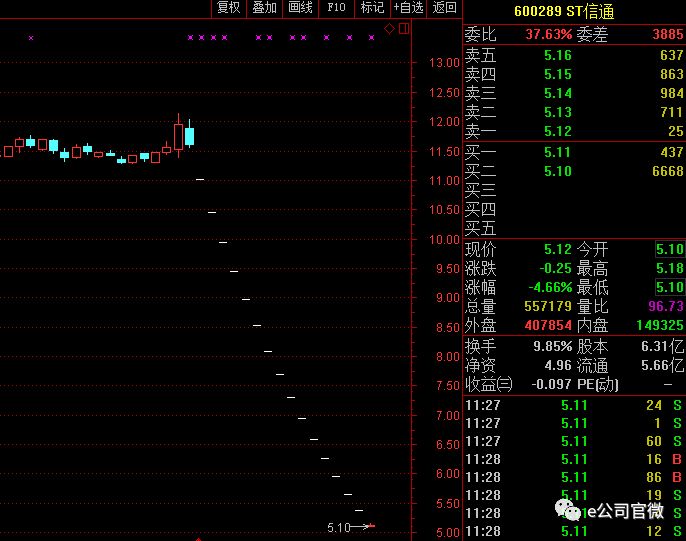The width and height of the screenshot is (686, 541).
Task: Add stock with the +自选 button
Action: tap(408, 8)
